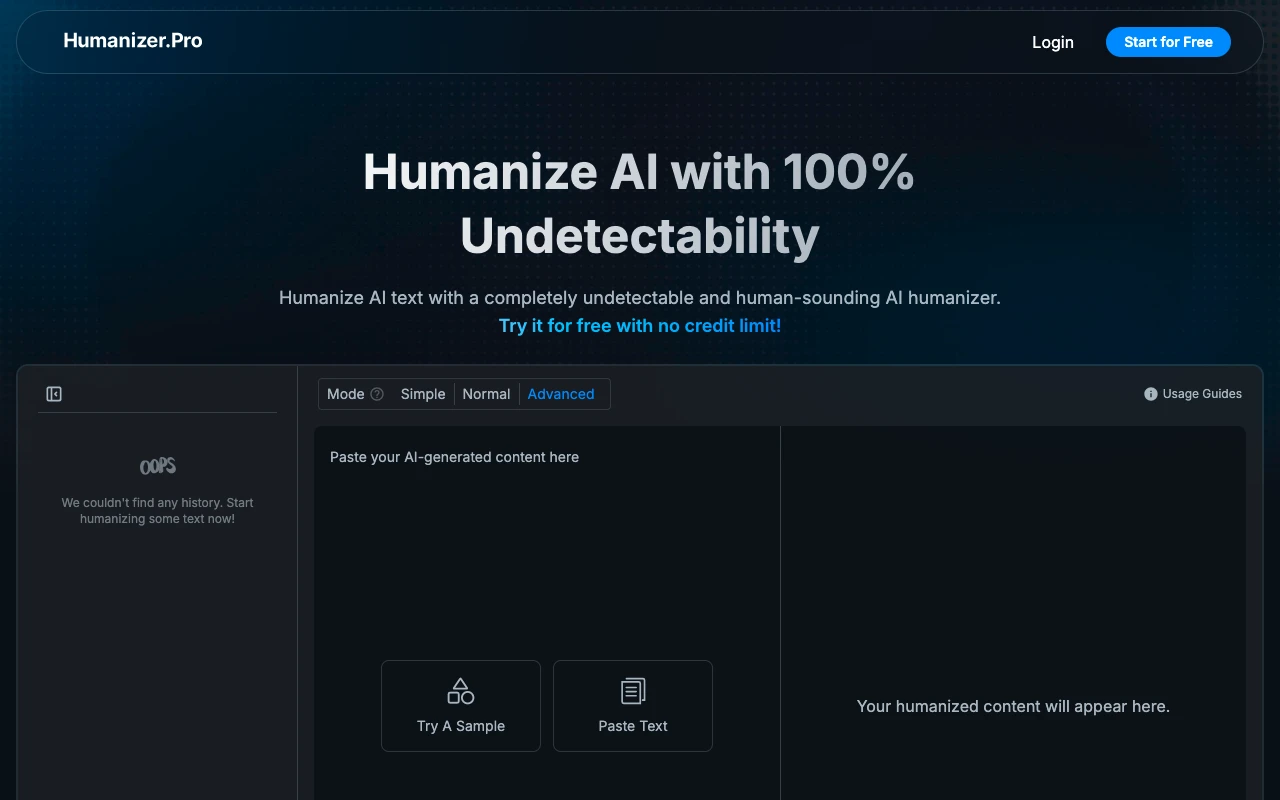Open the Login page
This screenshot has width=1280, height=800.
pyautogui.click(x=1052, y=42)
